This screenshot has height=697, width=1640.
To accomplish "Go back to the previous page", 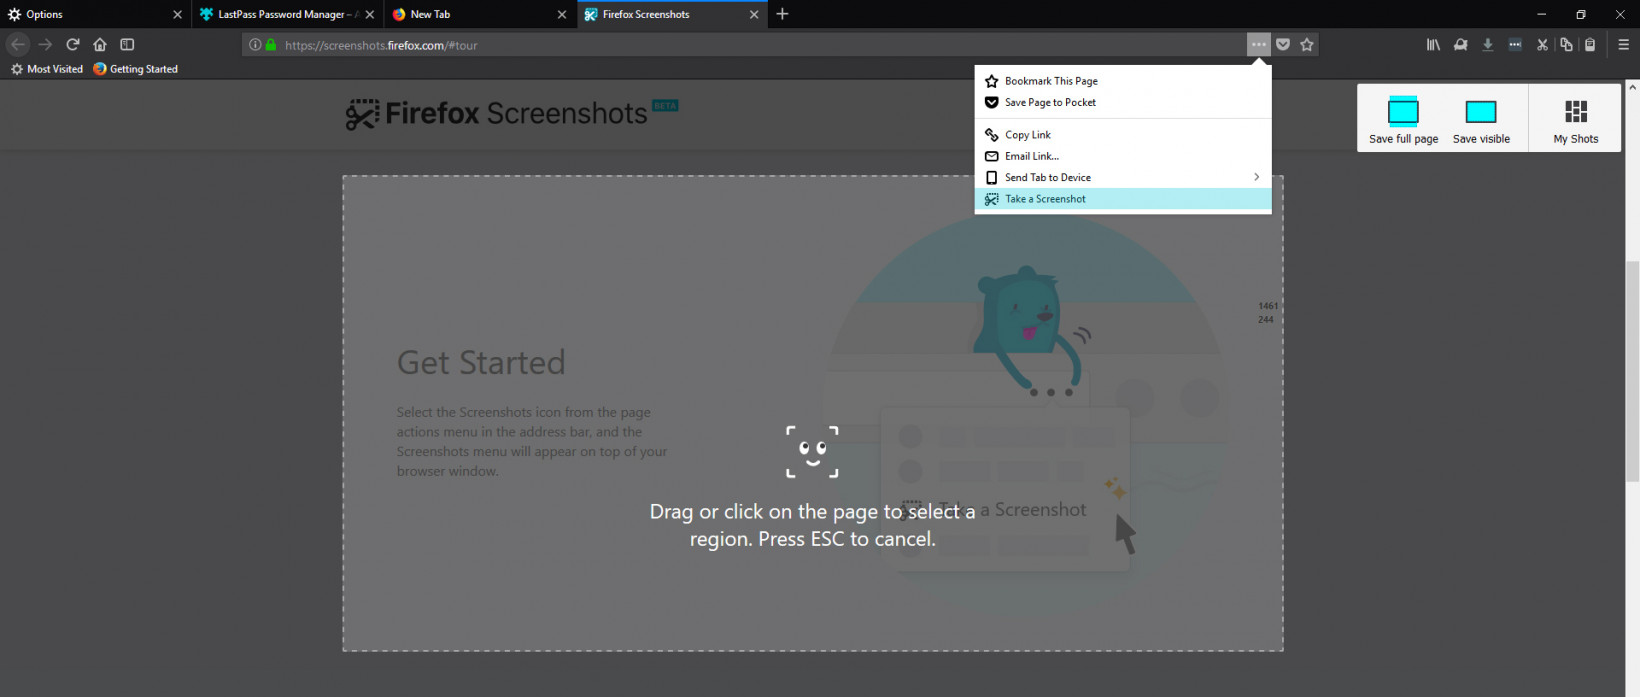I will 17,44.
